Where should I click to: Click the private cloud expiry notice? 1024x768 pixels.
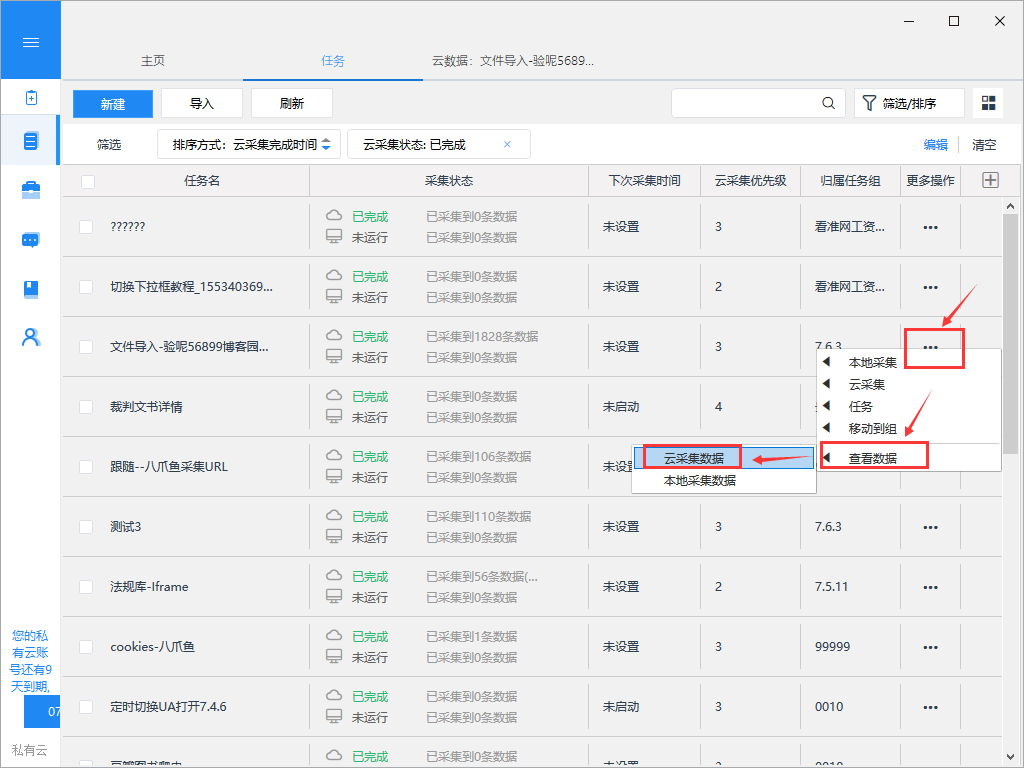[x=30, y=660]
